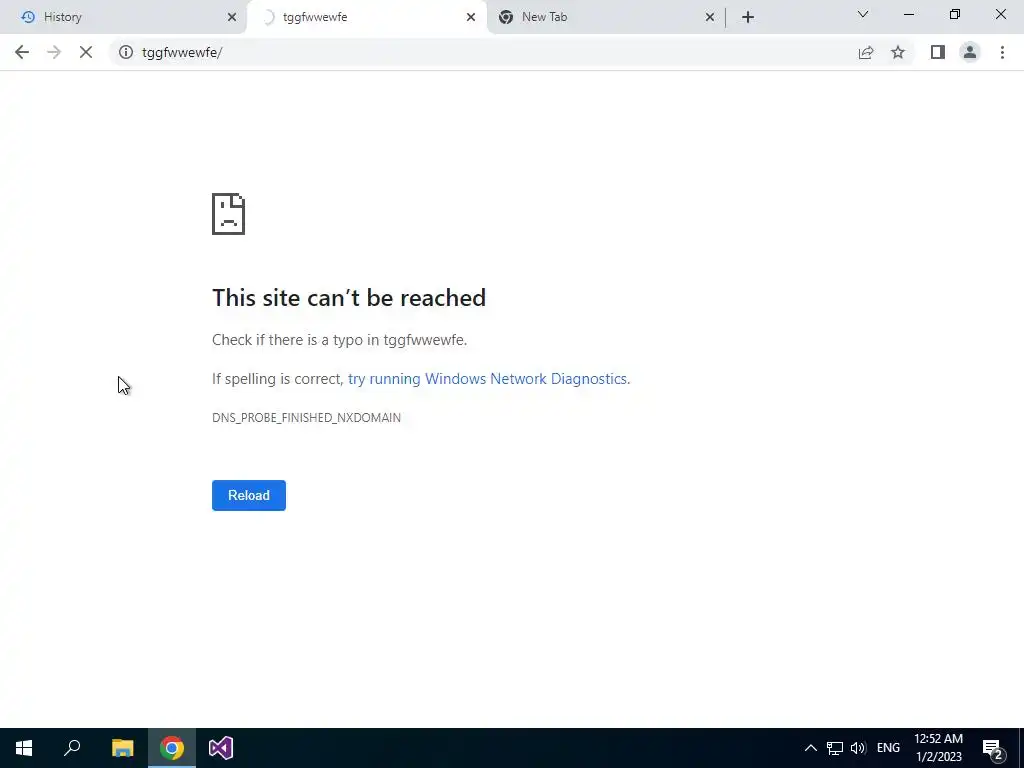1024x768 pixels.
Task: Stop loading the page
Action: (x=86, y=52)
